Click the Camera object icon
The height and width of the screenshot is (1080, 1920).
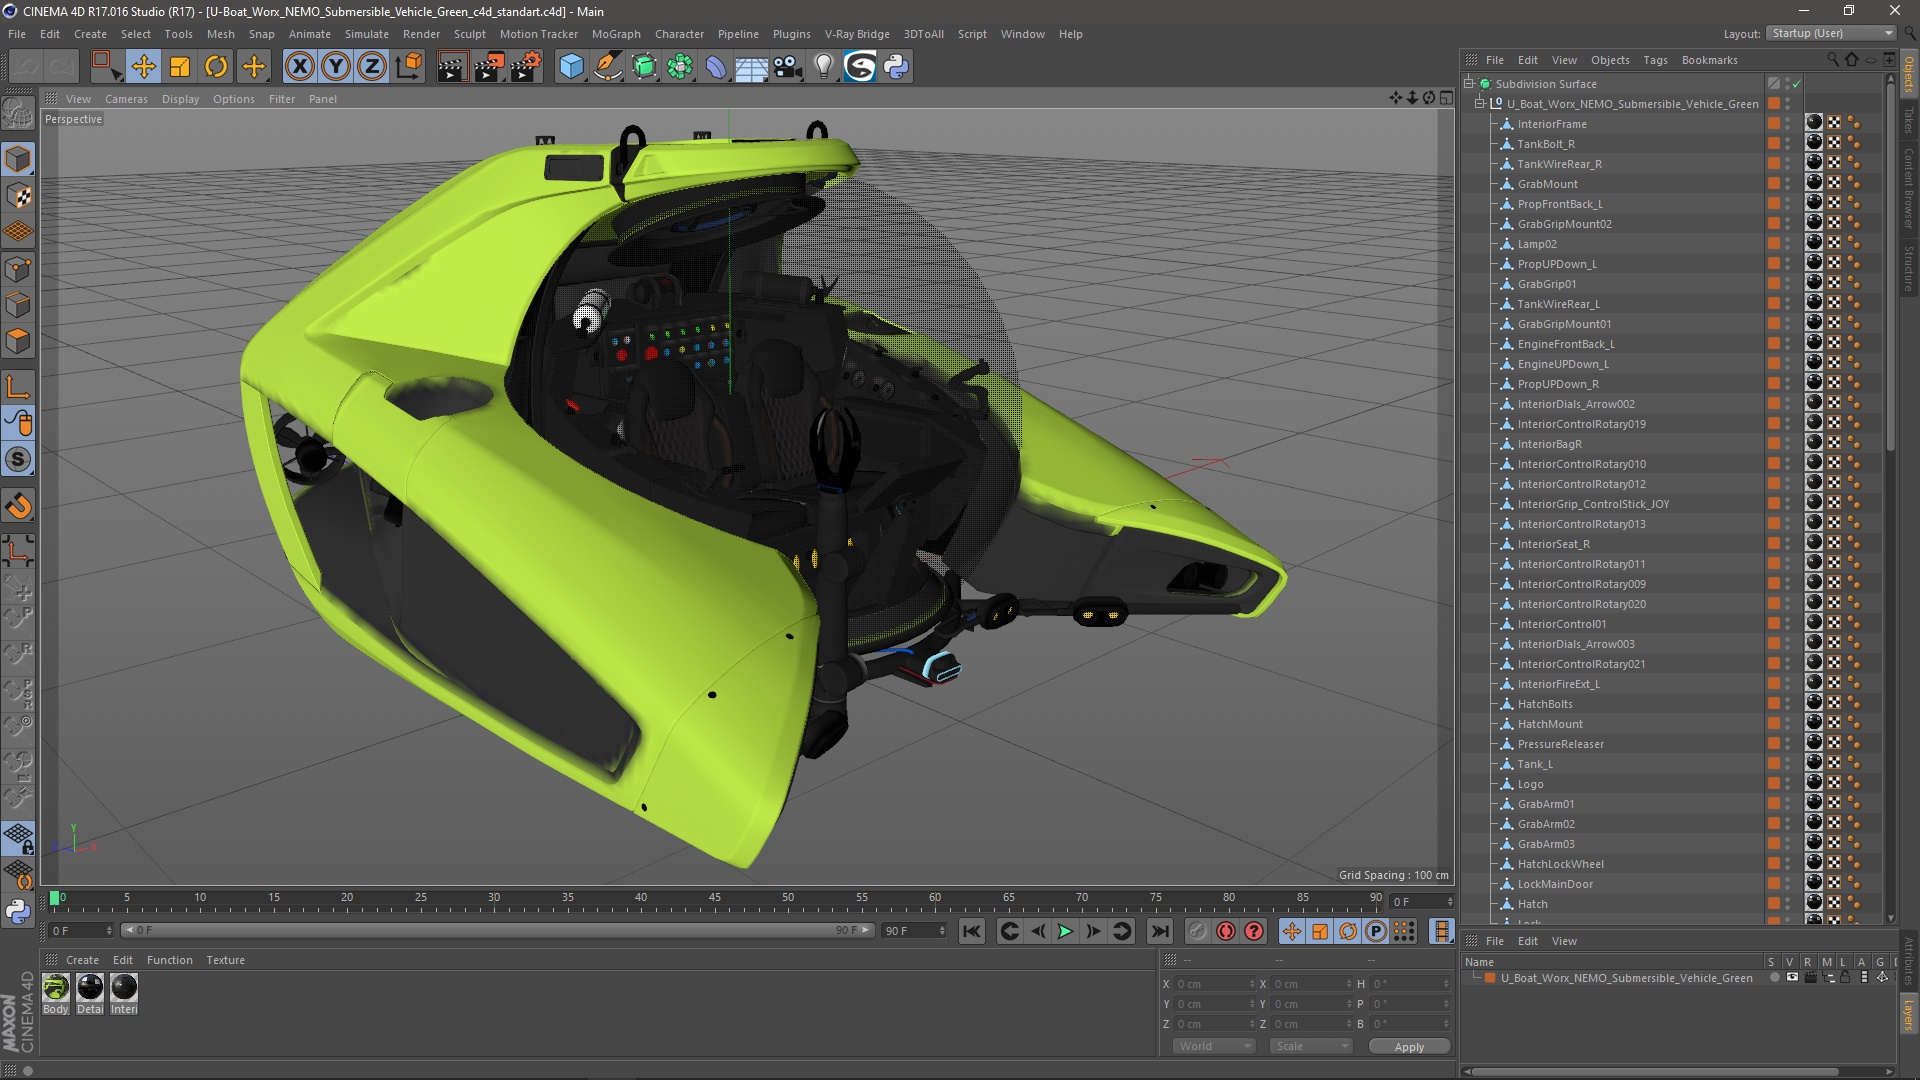pos(788,67)
